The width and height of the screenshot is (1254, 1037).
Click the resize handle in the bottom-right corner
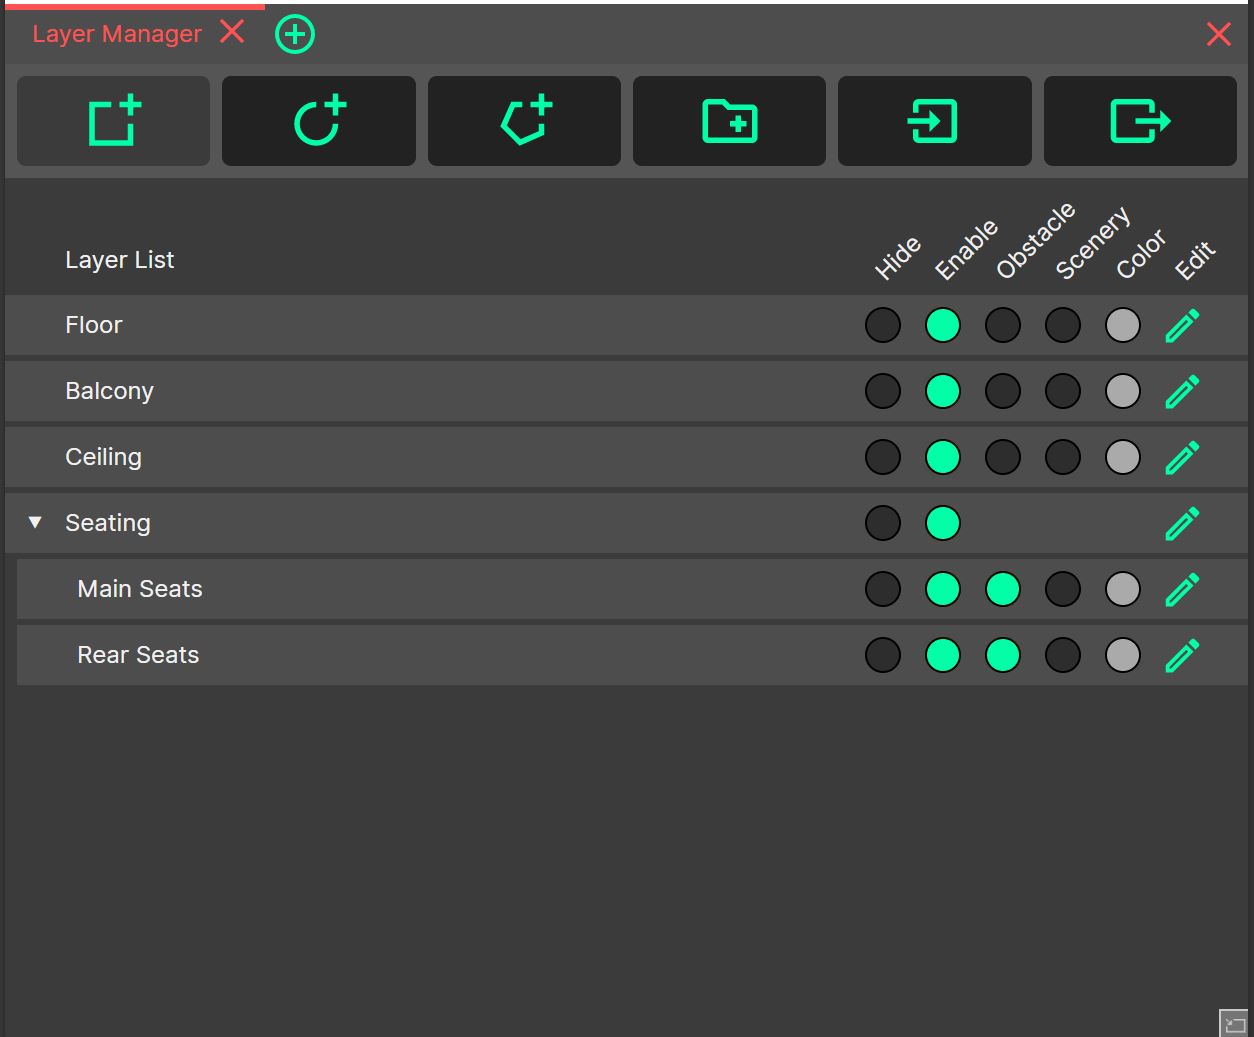1233,1022
